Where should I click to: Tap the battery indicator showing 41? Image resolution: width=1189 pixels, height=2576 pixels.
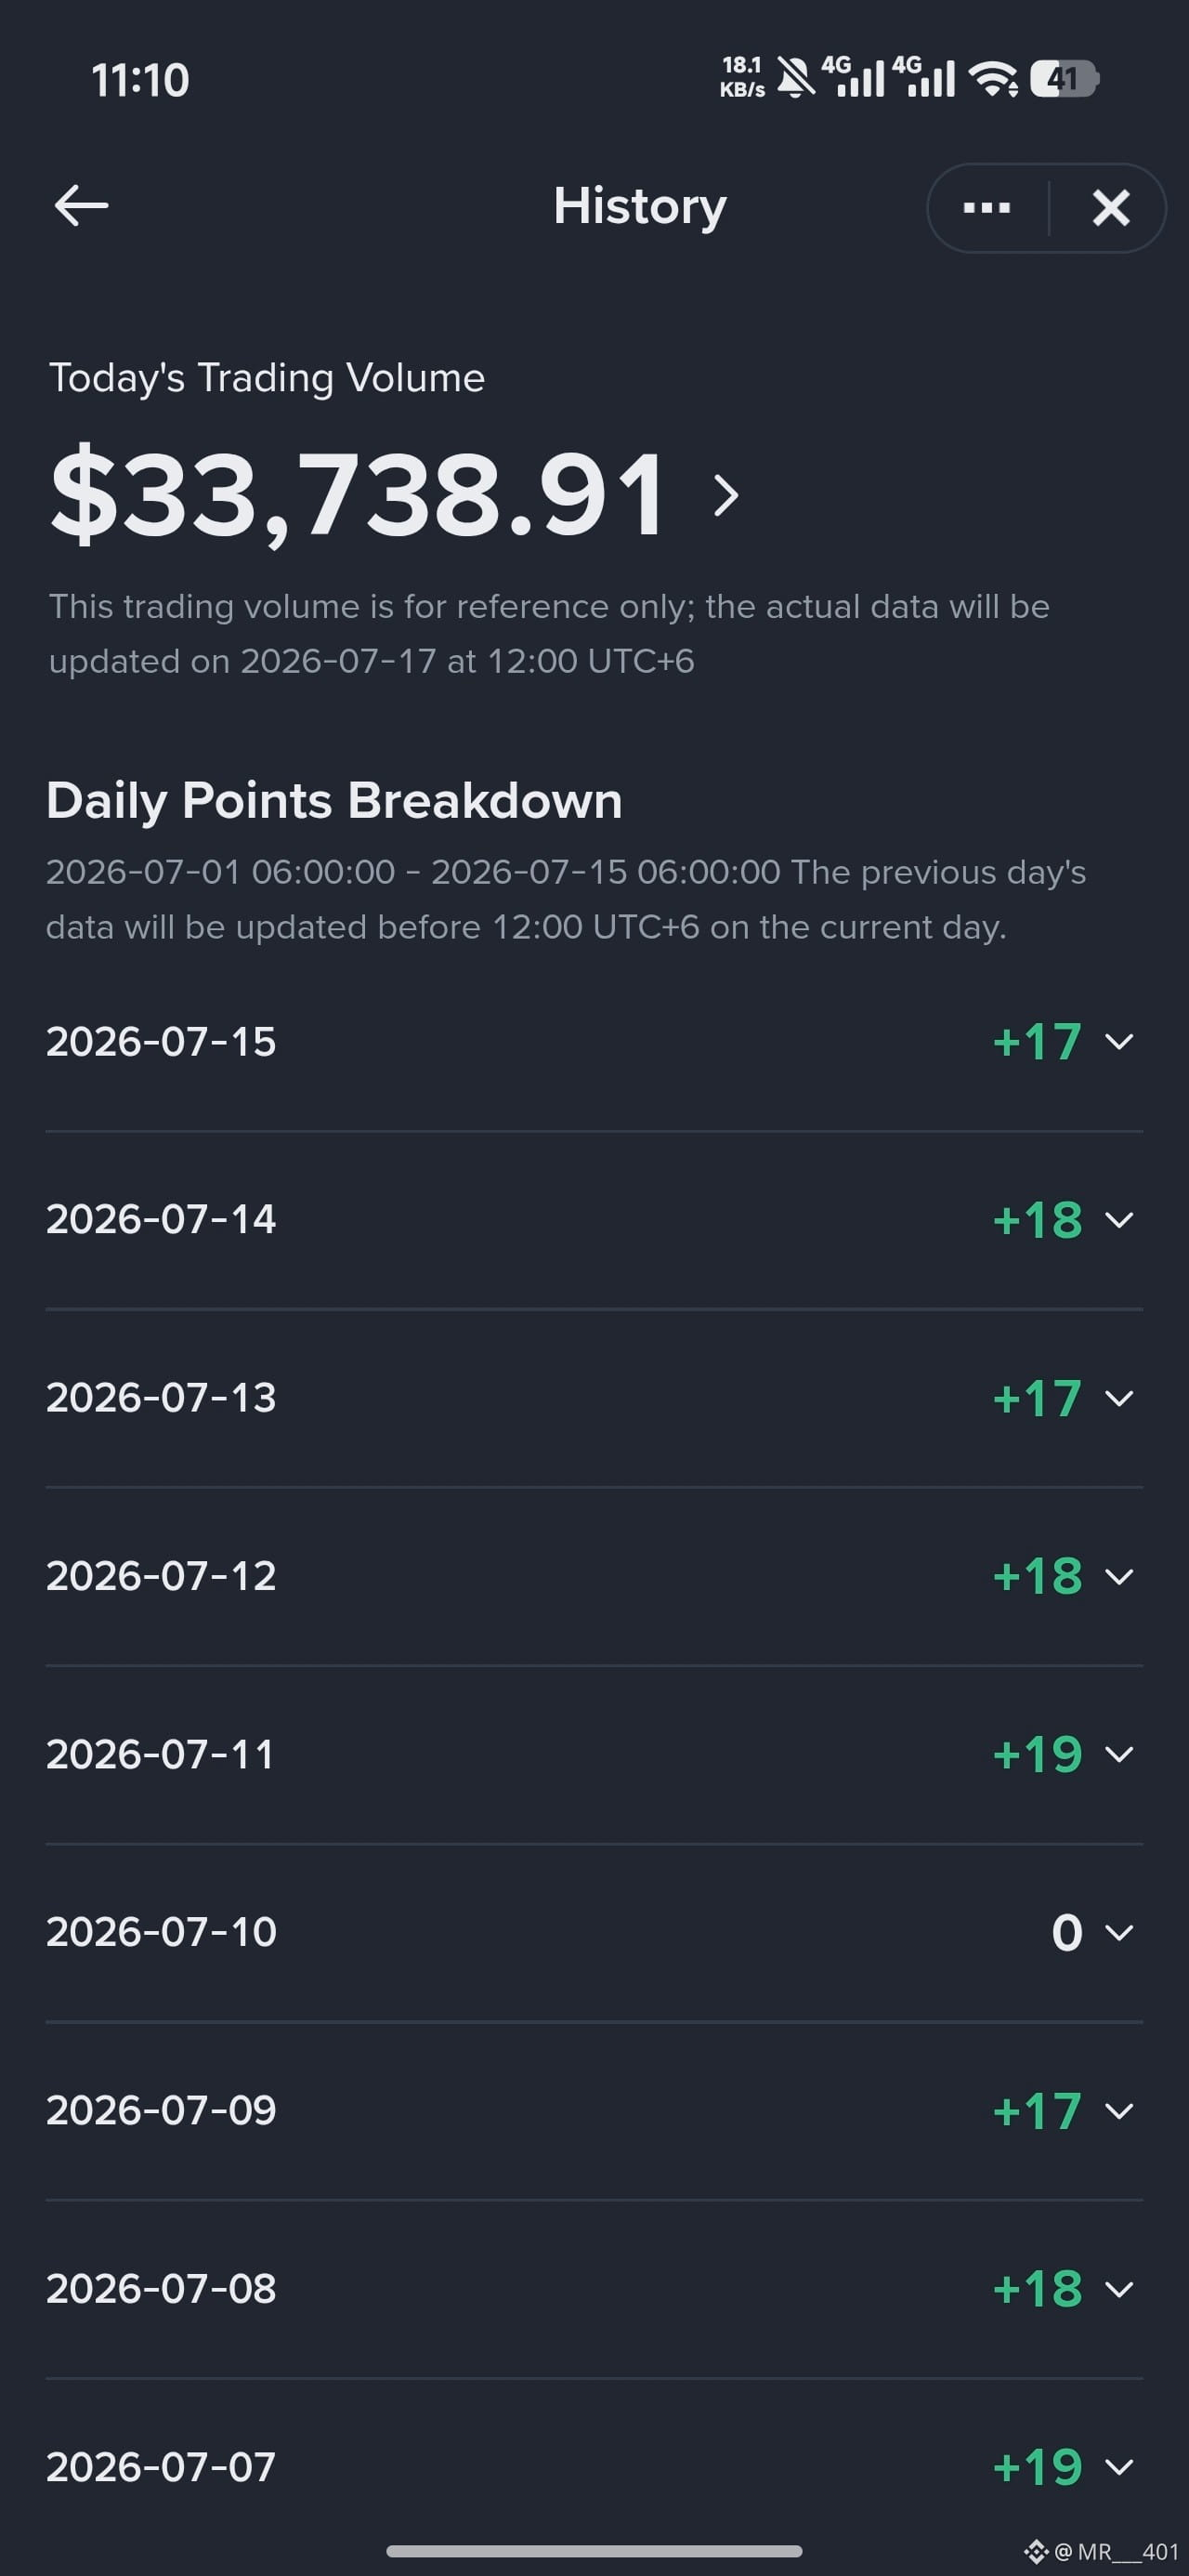coord(1064,78)
